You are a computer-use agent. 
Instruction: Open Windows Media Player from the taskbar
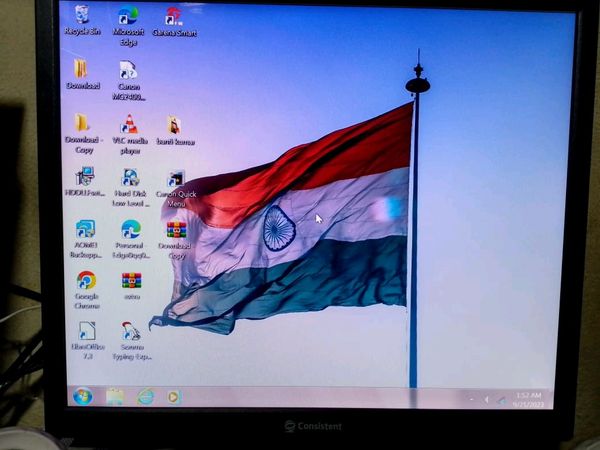point(173,397)
